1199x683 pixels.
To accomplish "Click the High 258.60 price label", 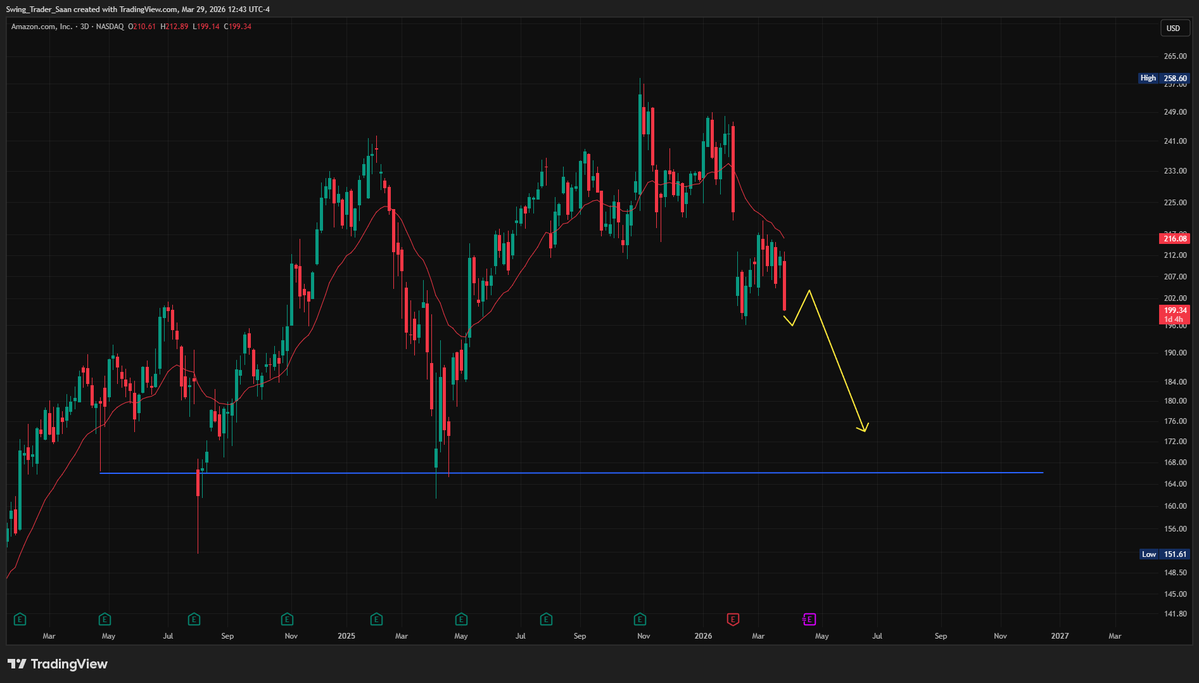I will pos(1164,78).
